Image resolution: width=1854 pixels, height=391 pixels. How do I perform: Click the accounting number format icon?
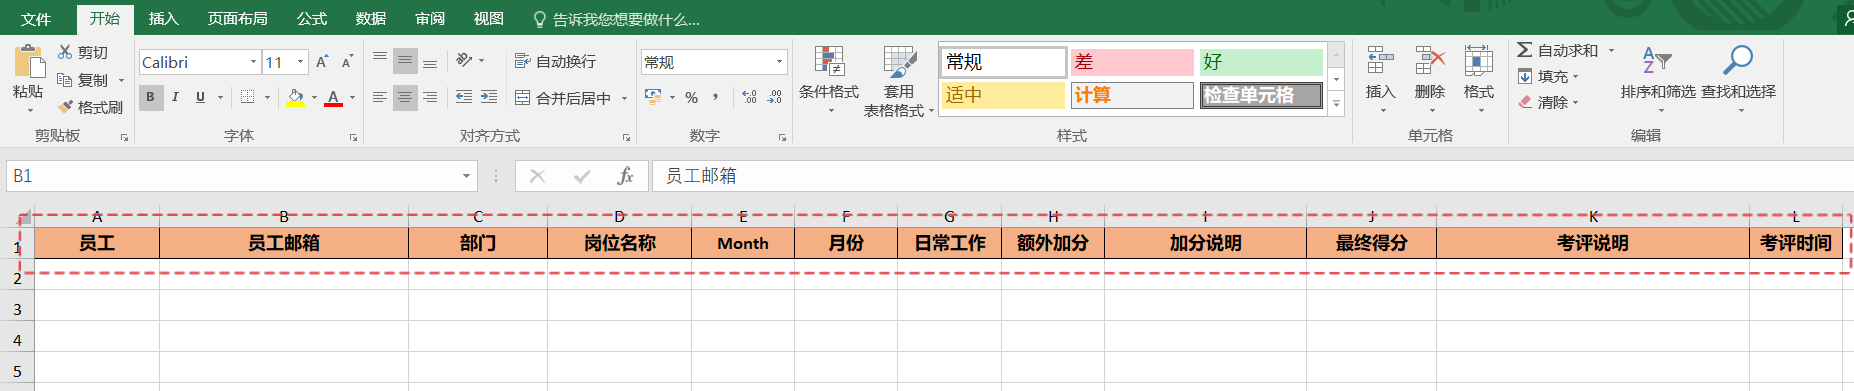click(653, 97)
